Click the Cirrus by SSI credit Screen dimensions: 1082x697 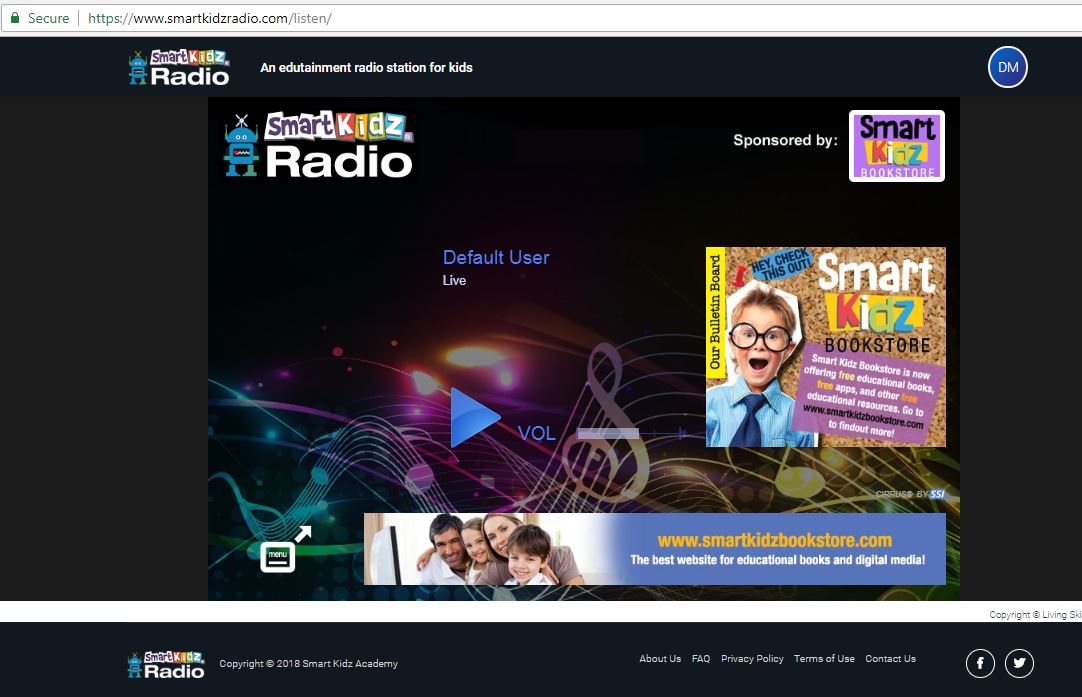pyautogui.click(x=909, y=494)
